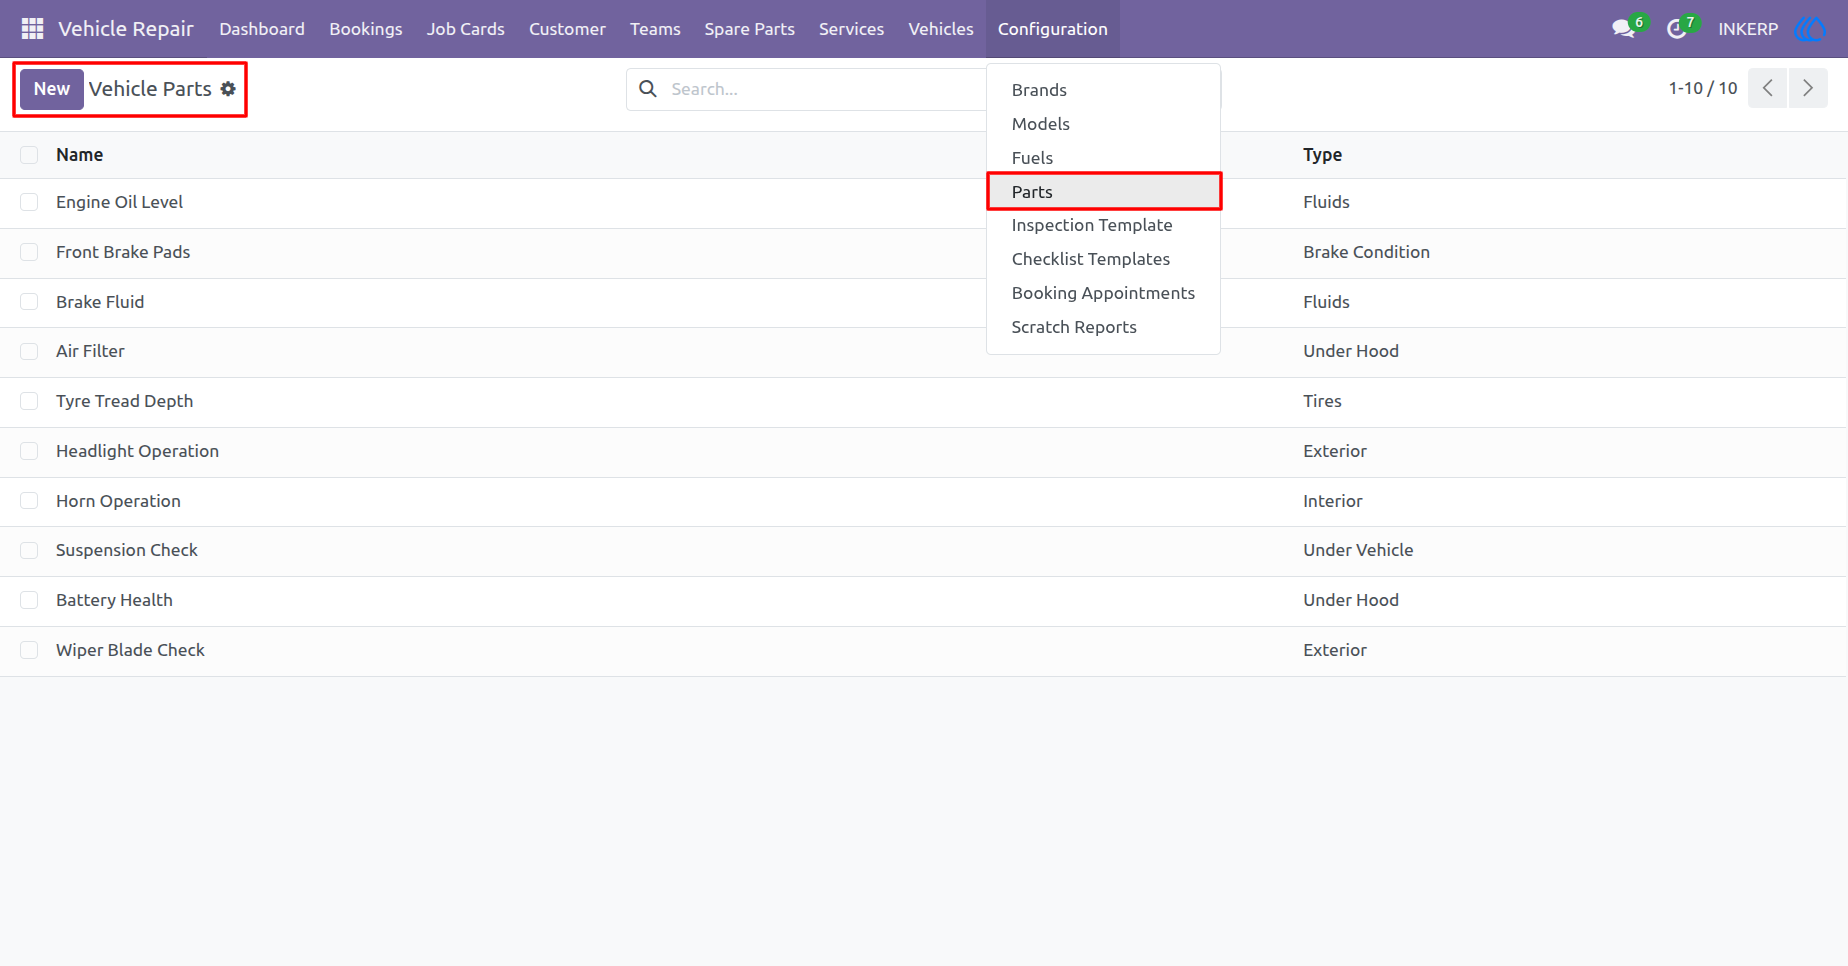Open the Bookings menu

366,29
